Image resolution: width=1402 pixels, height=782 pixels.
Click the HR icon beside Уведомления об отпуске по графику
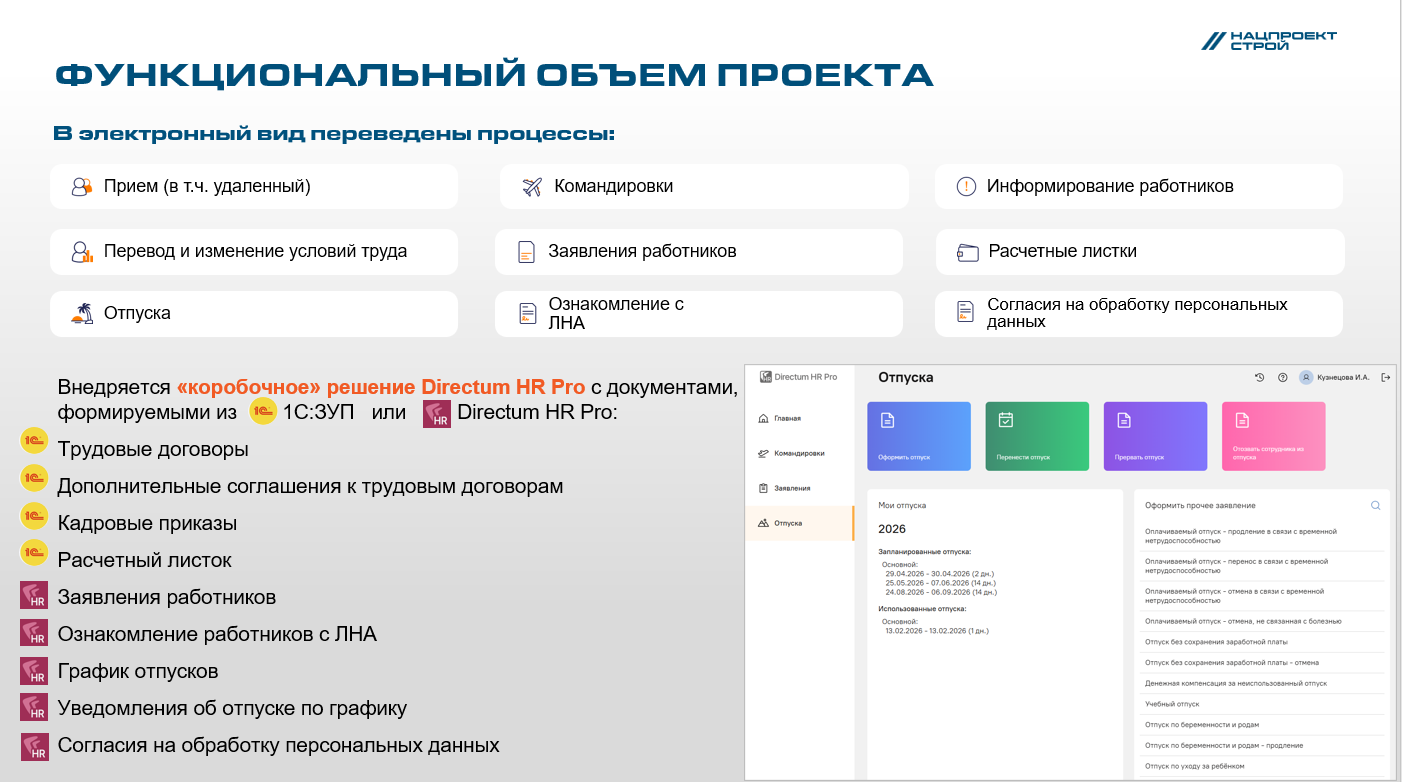pos(35,707)
